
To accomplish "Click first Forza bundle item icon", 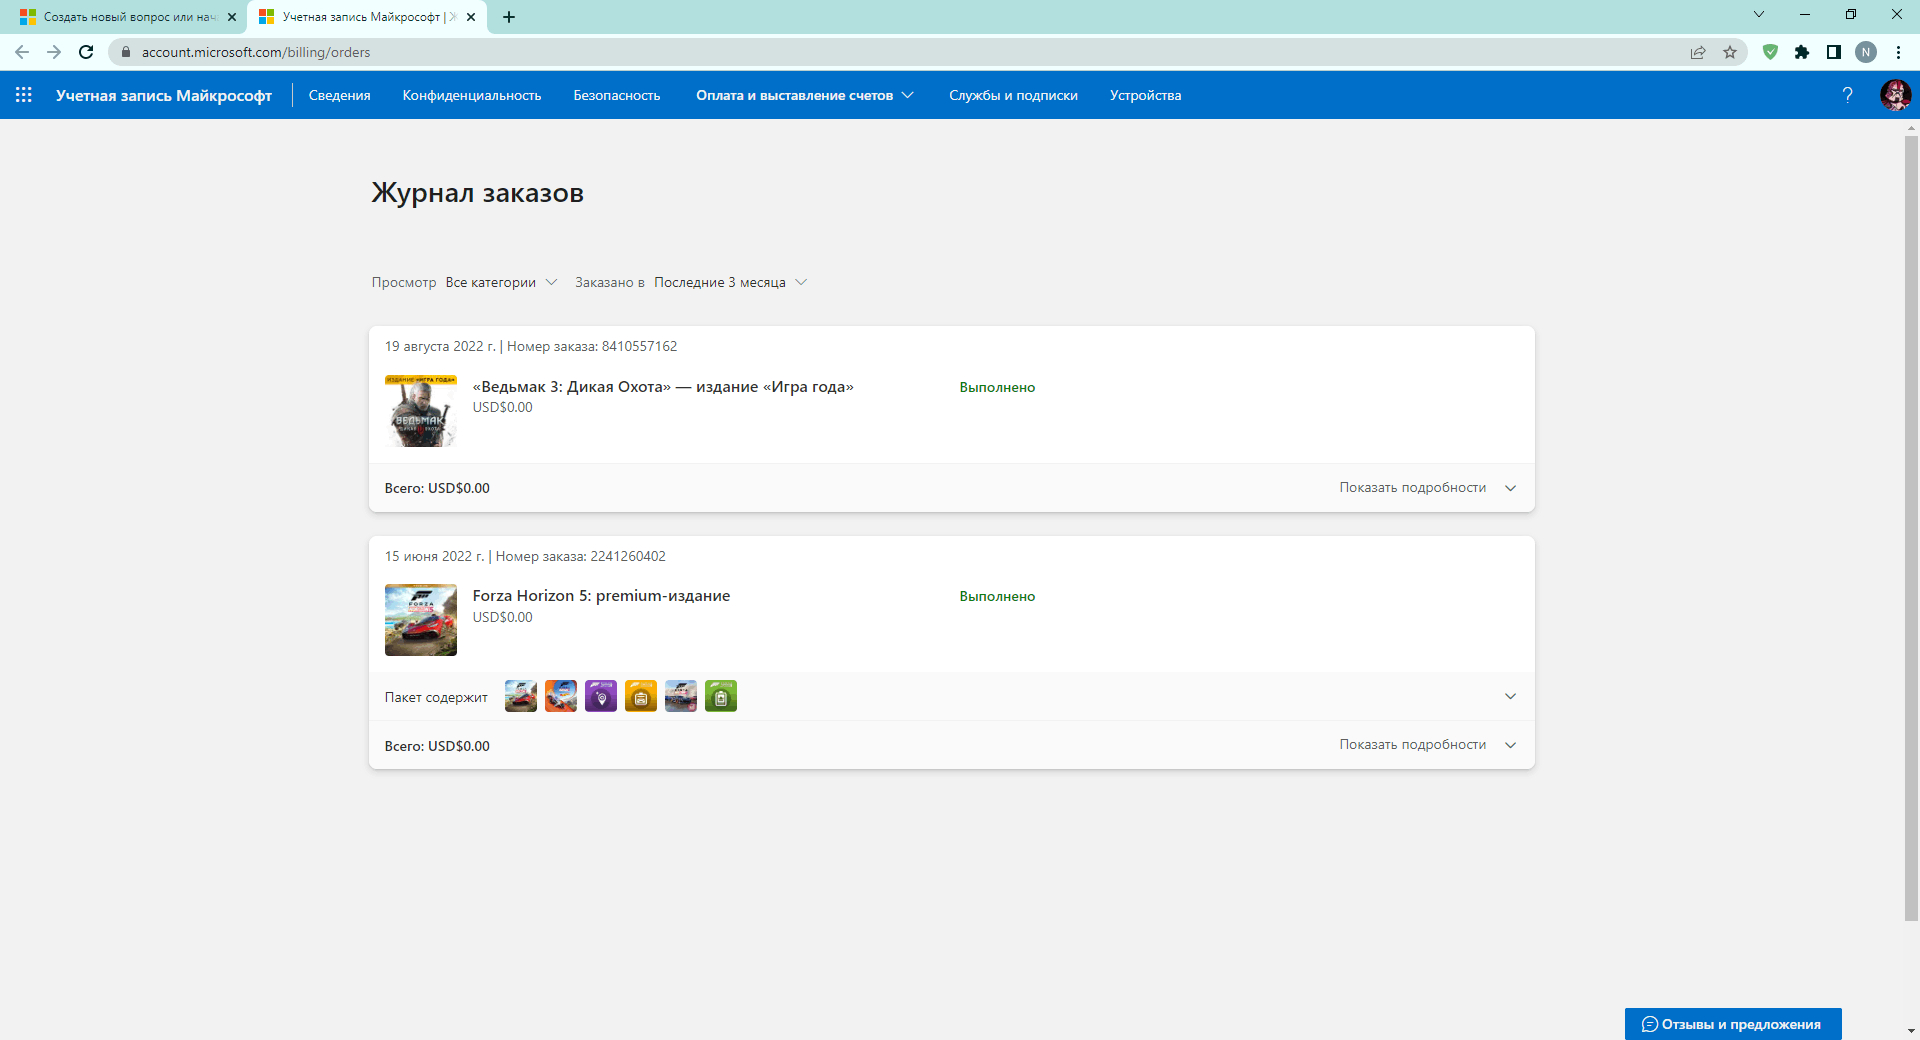I will coord(521,696).
